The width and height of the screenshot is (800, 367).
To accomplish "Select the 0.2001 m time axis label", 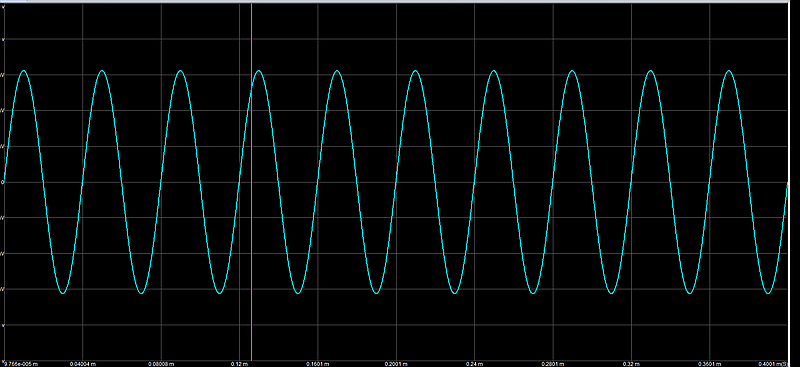I will [396, 364].
